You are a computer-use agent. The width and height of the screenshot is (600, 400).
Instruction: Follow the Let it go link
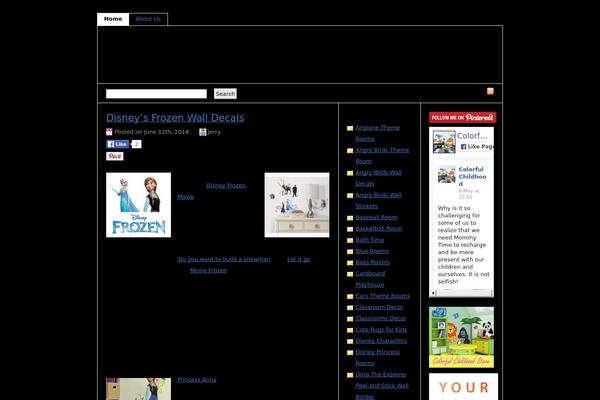(299, 259)
